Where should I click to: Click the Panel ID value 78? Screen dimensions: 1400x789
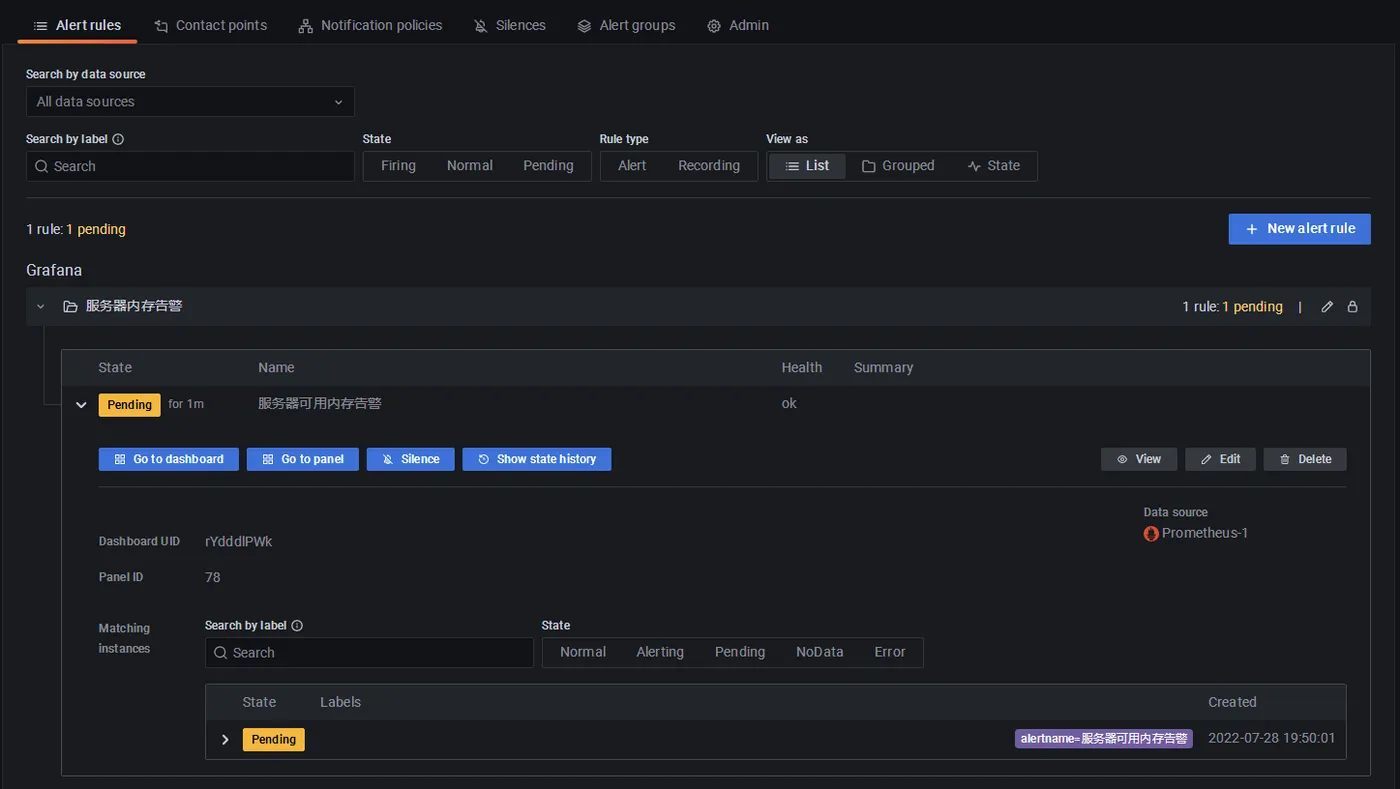pyautogui.click(x=212, y=577)
